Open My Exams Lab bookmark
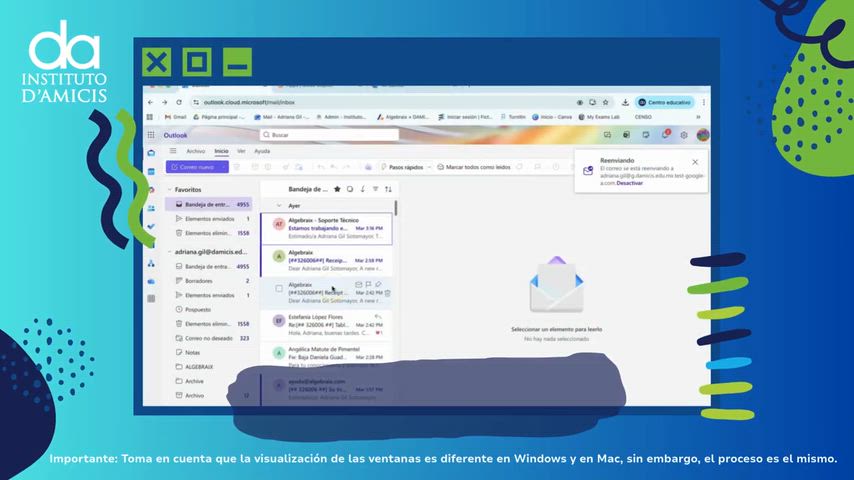 (599, 117)
